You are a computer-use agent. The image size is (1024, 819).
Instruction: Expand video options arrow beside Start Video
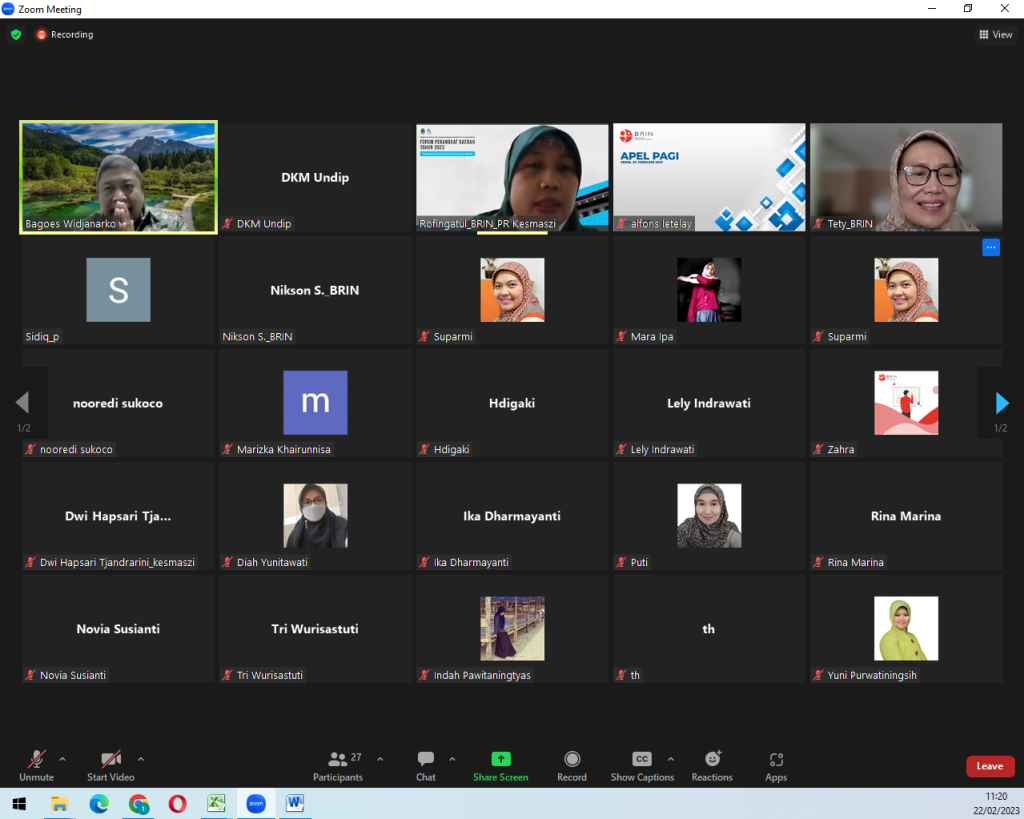[141, 759]
